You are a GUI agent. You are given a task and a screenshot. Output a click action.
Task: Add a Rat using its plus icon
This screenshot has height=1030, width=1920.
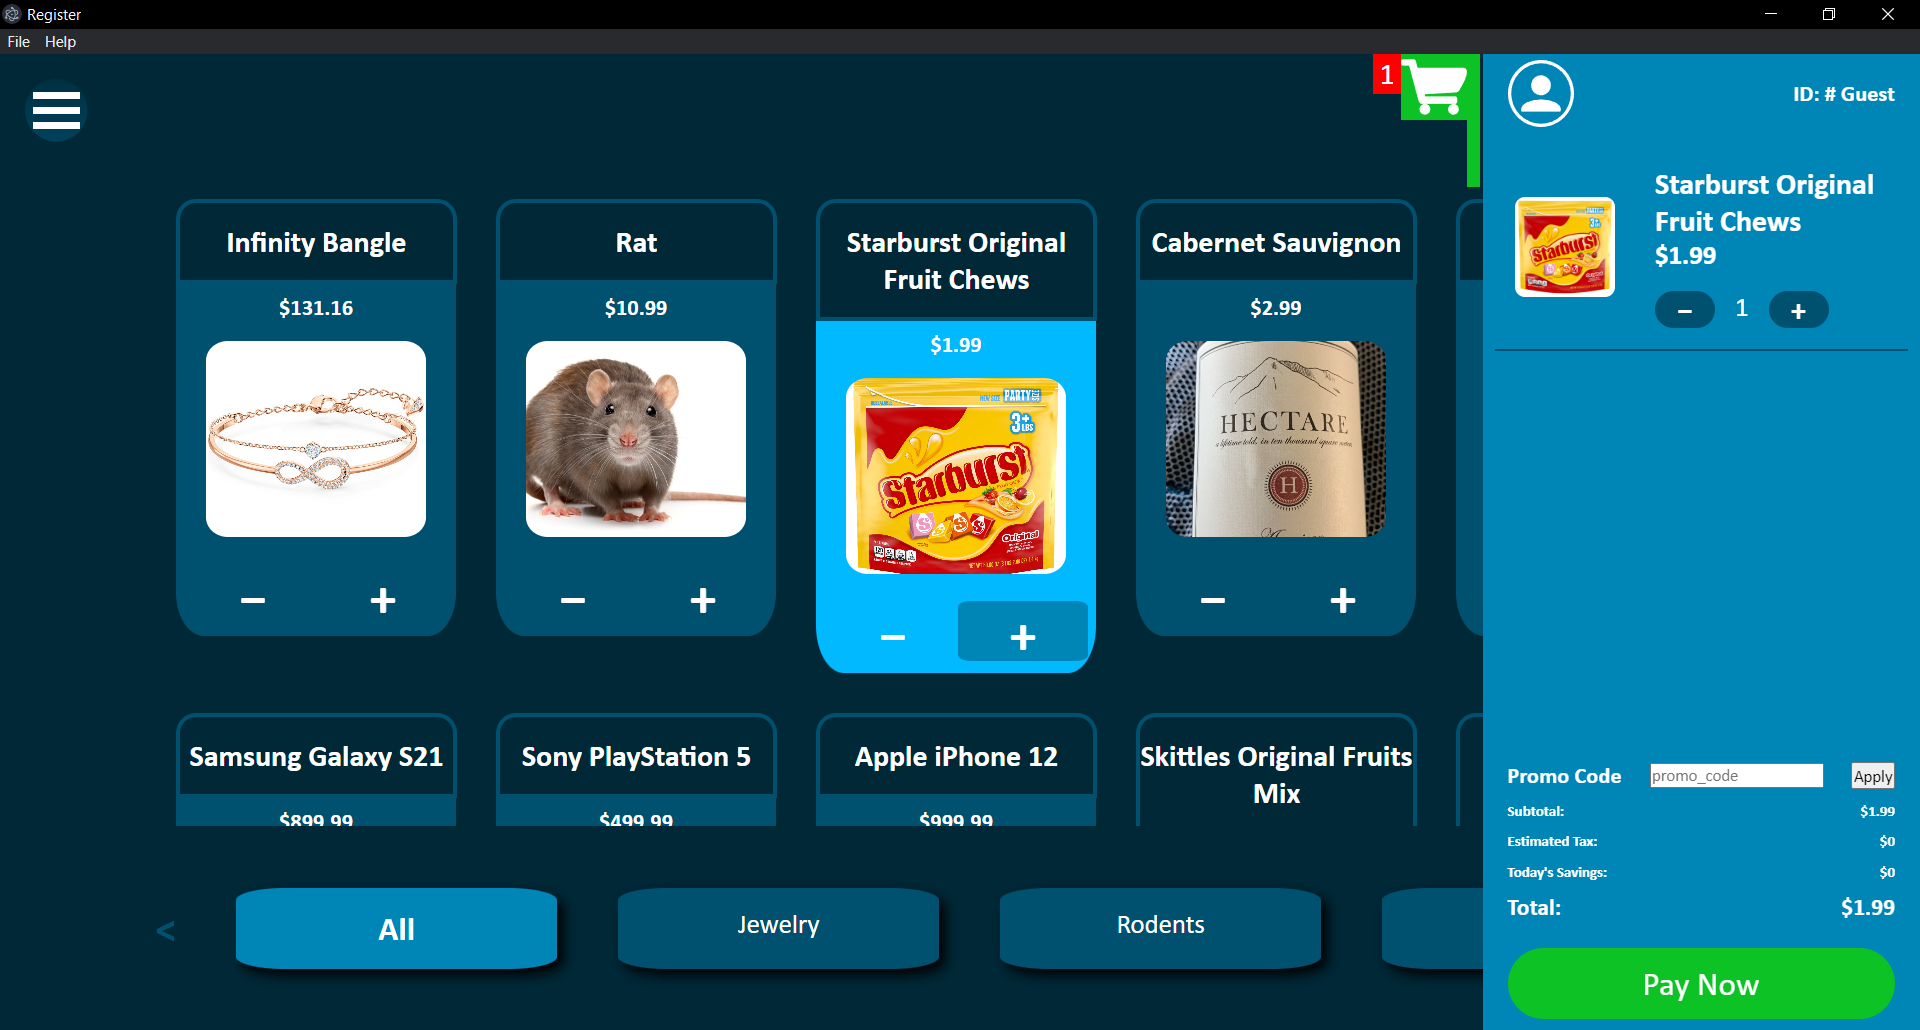[x=703, y=600]
